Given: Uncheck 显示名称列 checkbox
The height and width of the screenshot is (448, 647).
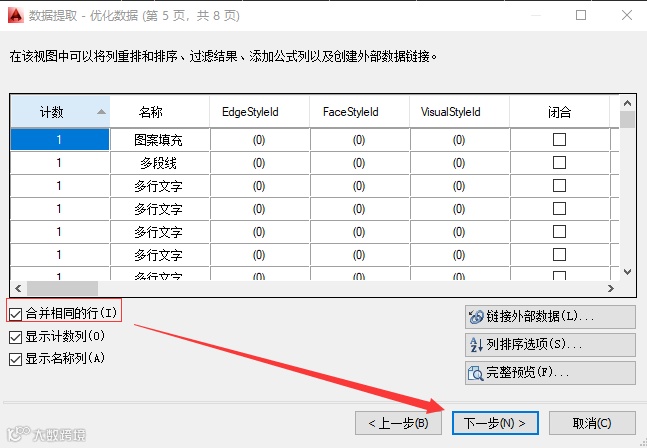Looking at the screenshot, I should [15, 359].
